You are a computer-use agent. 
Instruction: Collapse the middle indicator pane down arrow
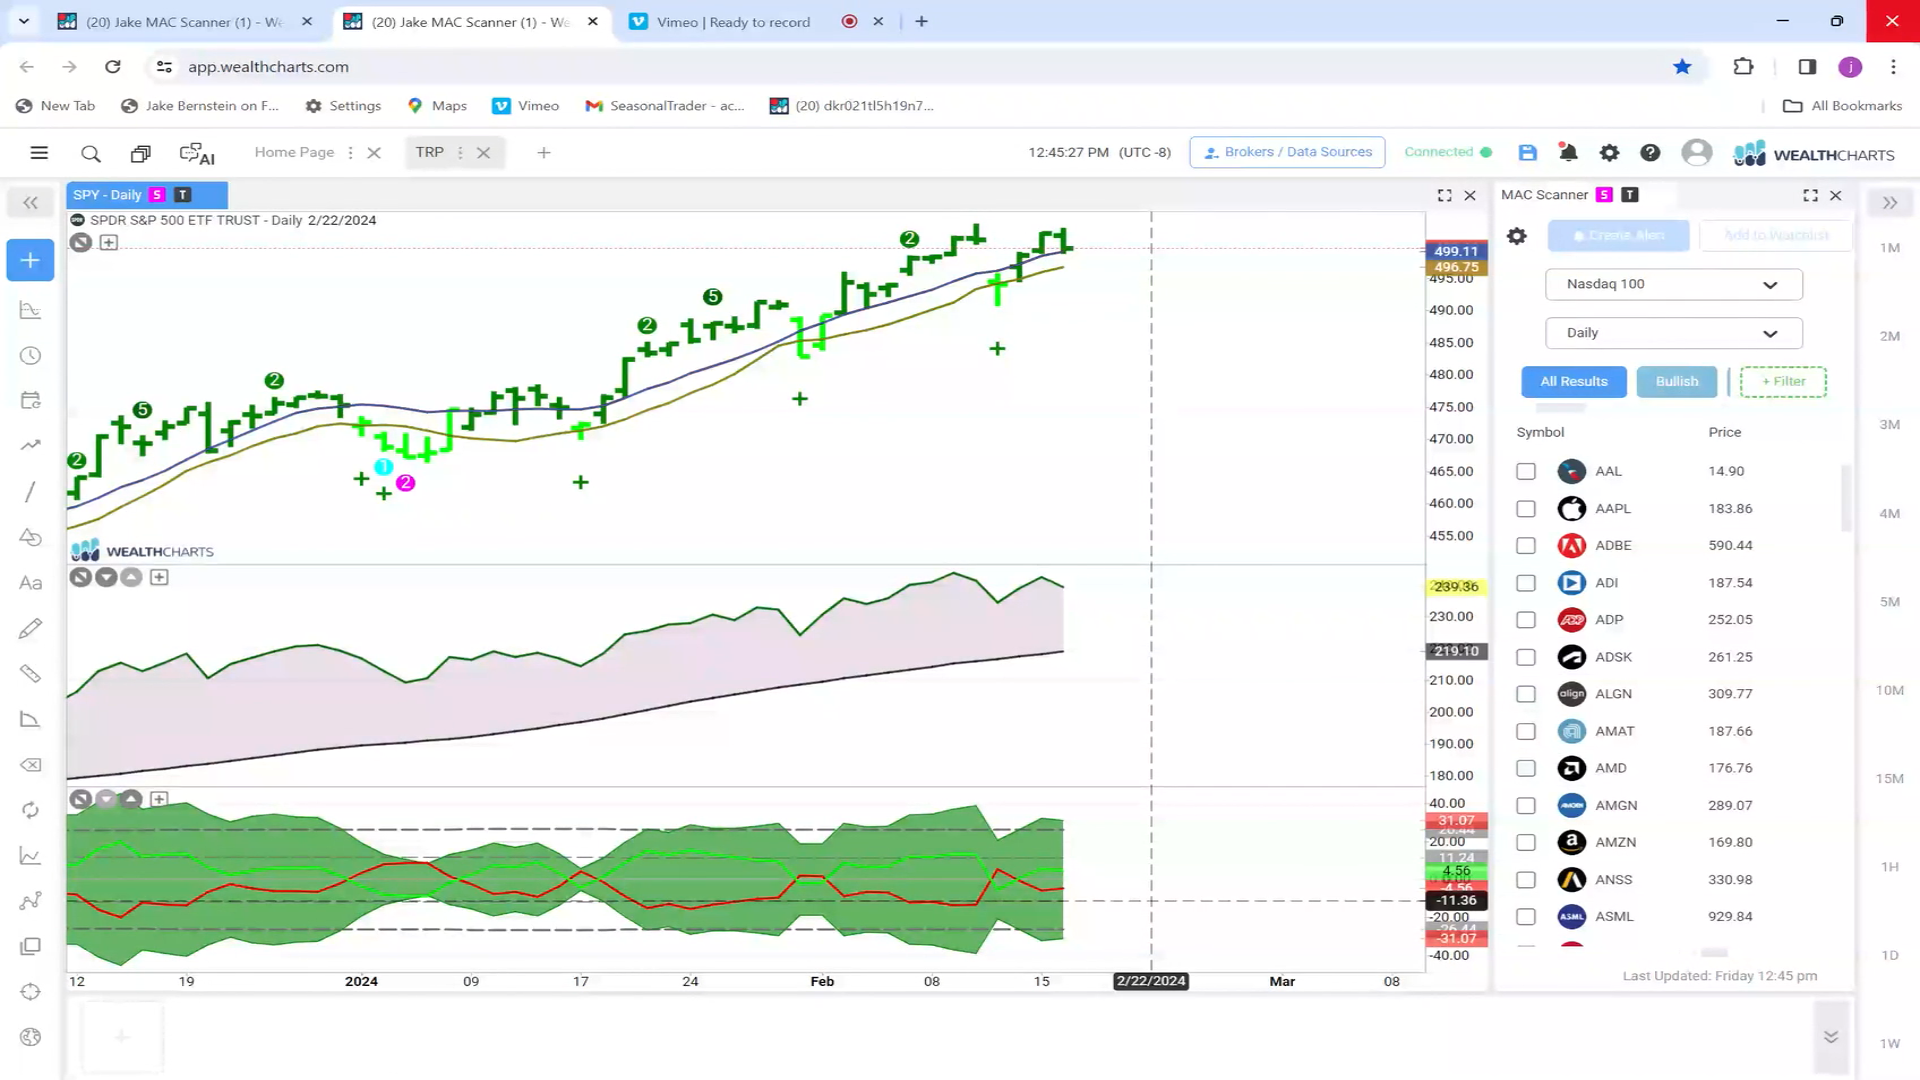106,577
